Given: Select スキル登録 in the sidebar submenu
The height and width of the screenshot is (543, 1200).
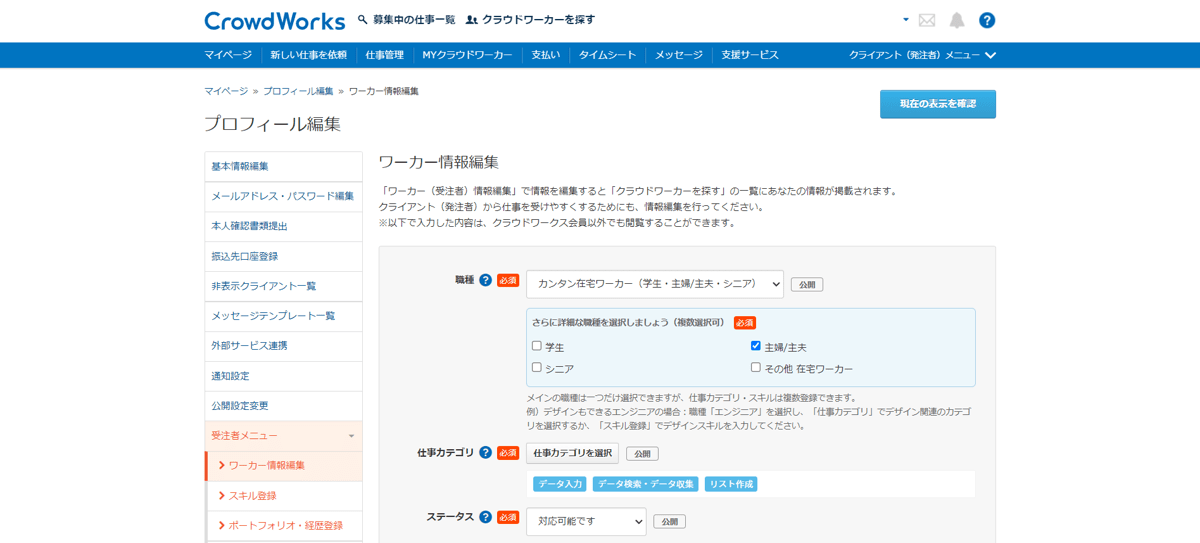Looking at the screenshot, I should (x=284, y=496).
